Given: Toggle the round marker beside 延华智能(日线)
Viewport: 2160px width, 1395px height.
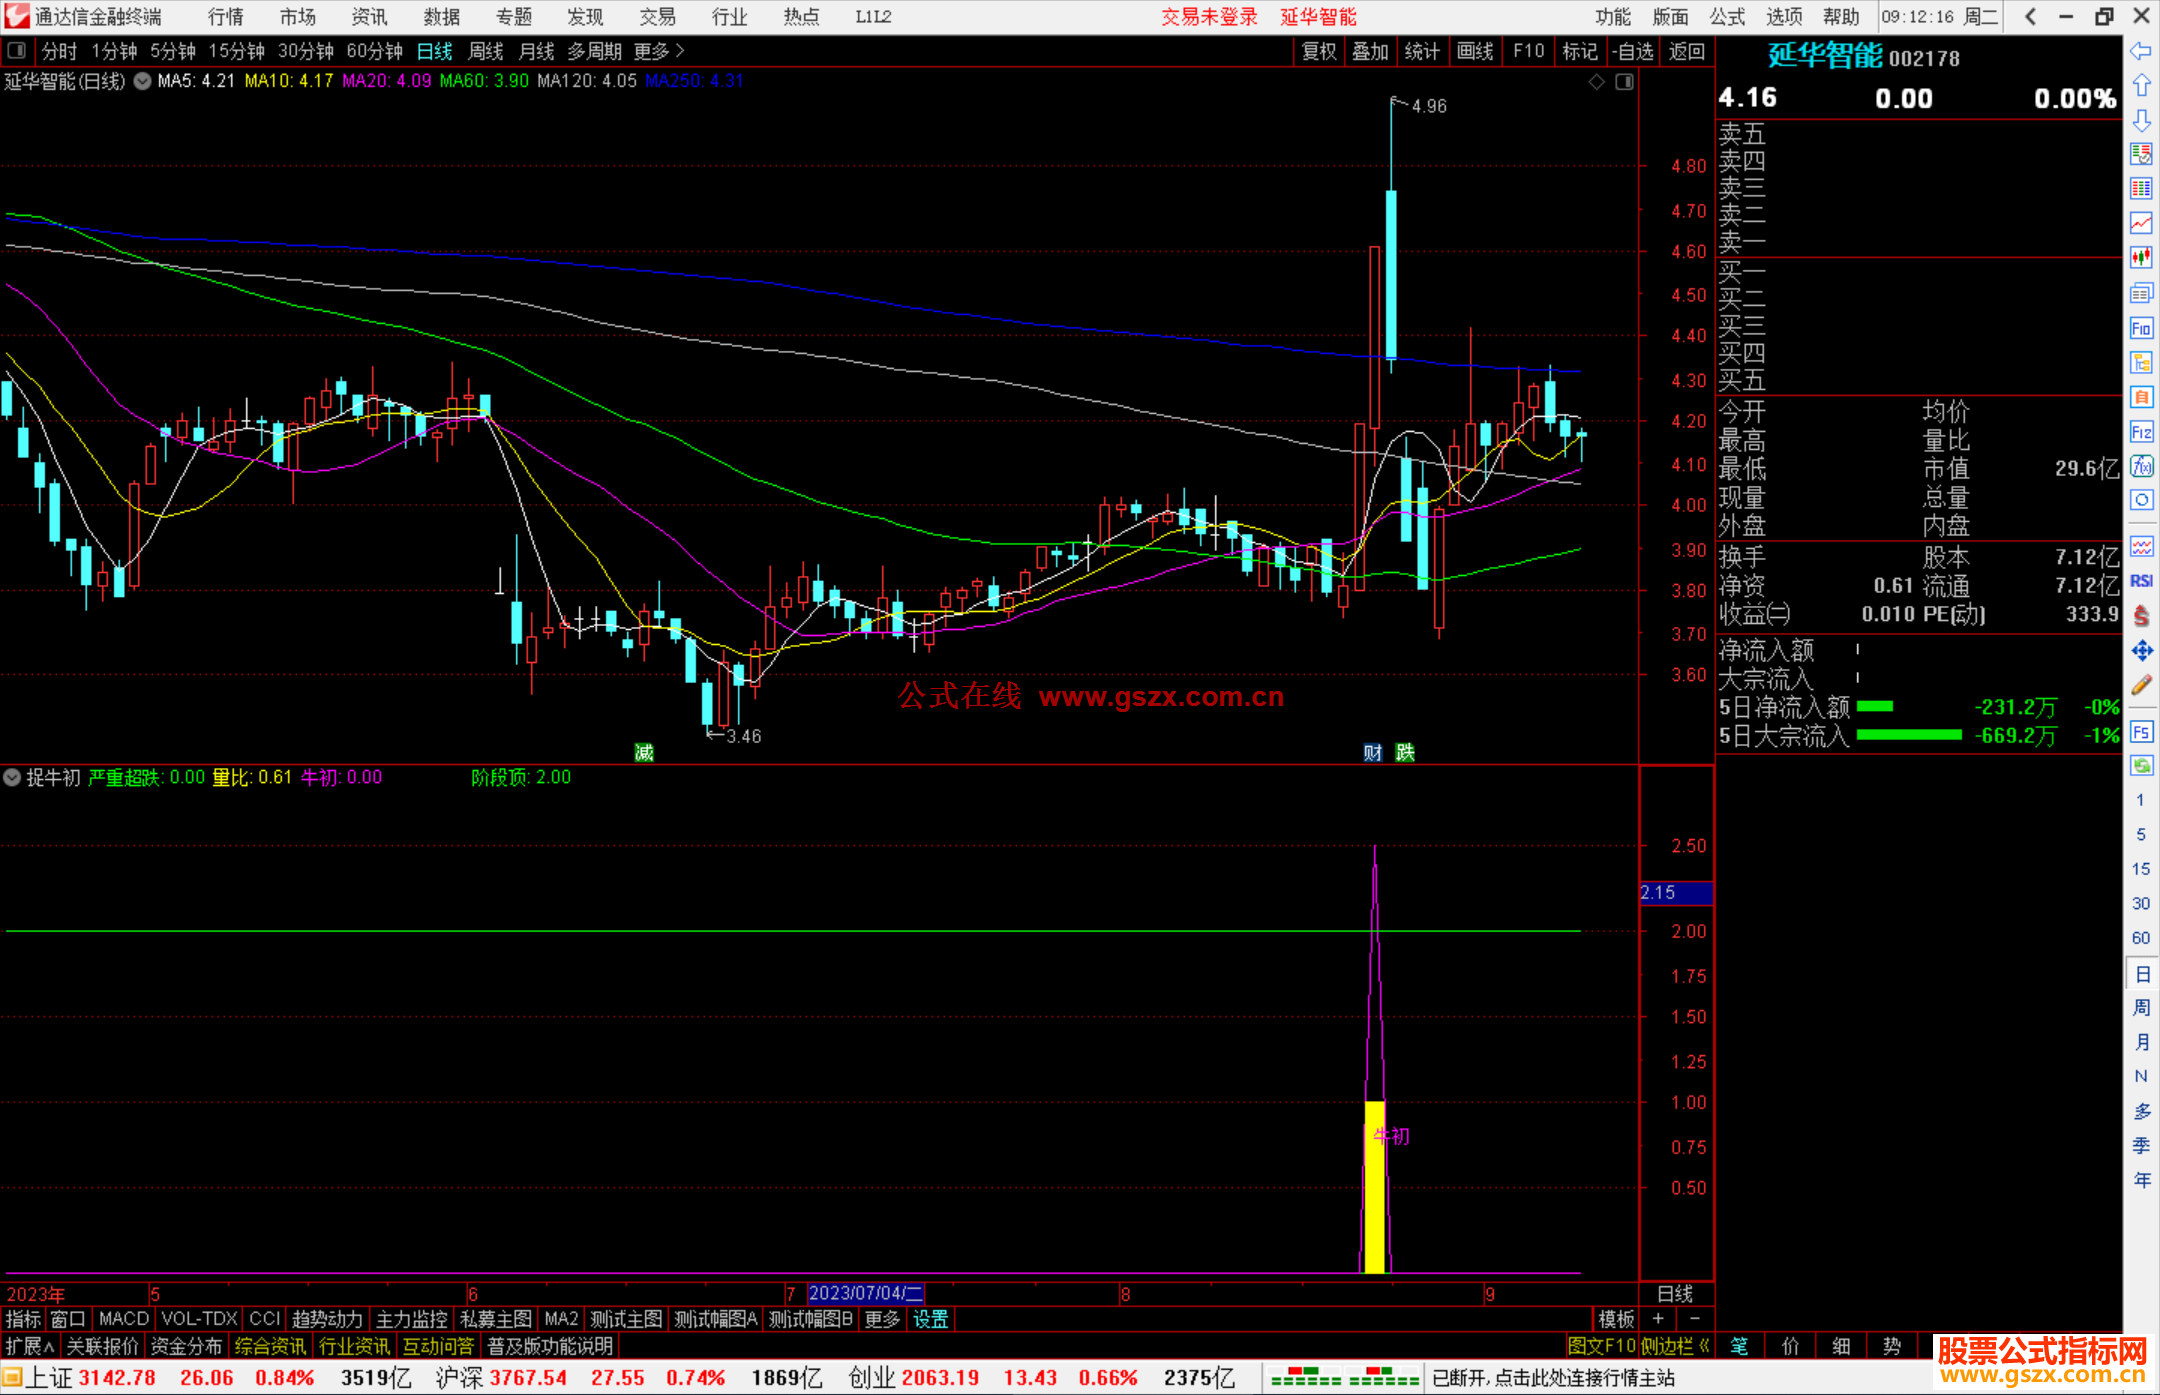Looking at the screenshot, I should click(x=142, y=81).
